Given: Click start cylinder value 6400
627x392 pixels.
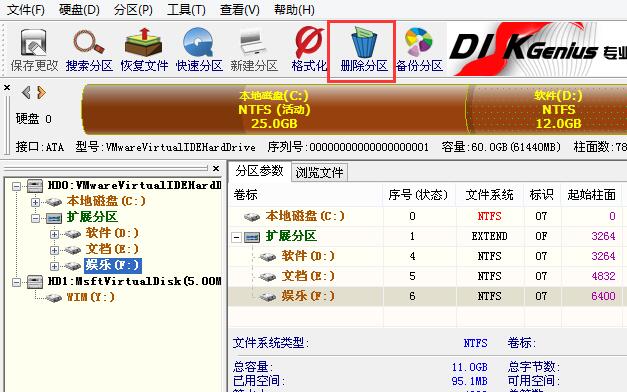Looking at the screenshot, I should 603,296.
